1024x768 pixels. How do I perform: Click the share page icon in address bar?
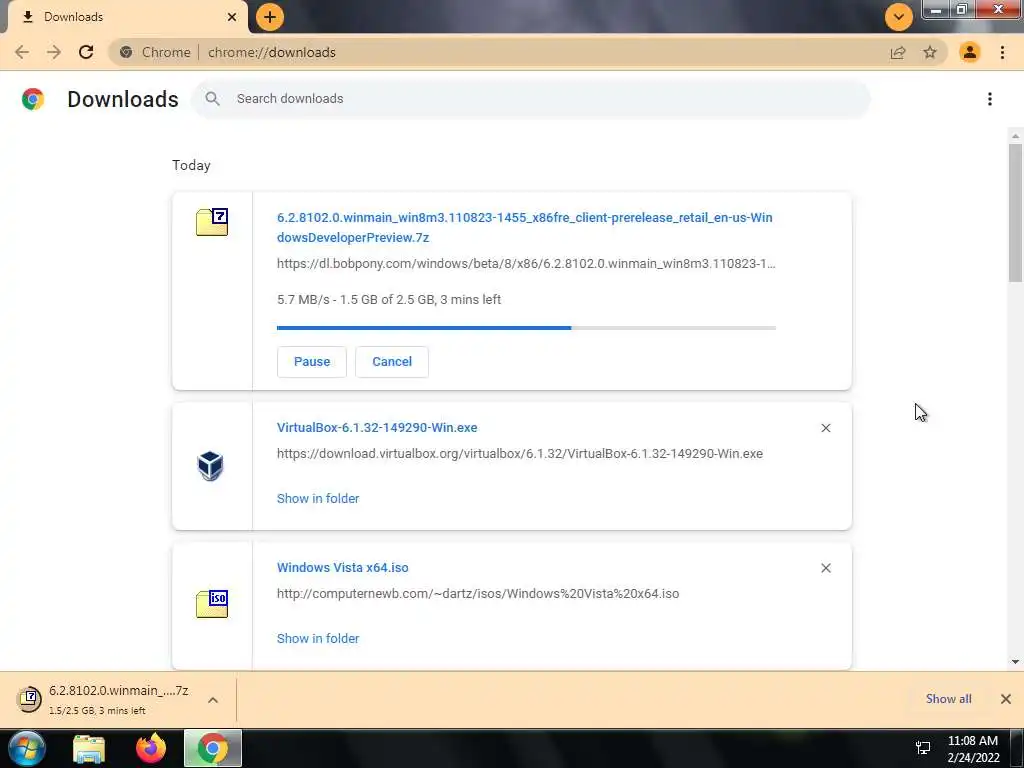tap(898, 52)
